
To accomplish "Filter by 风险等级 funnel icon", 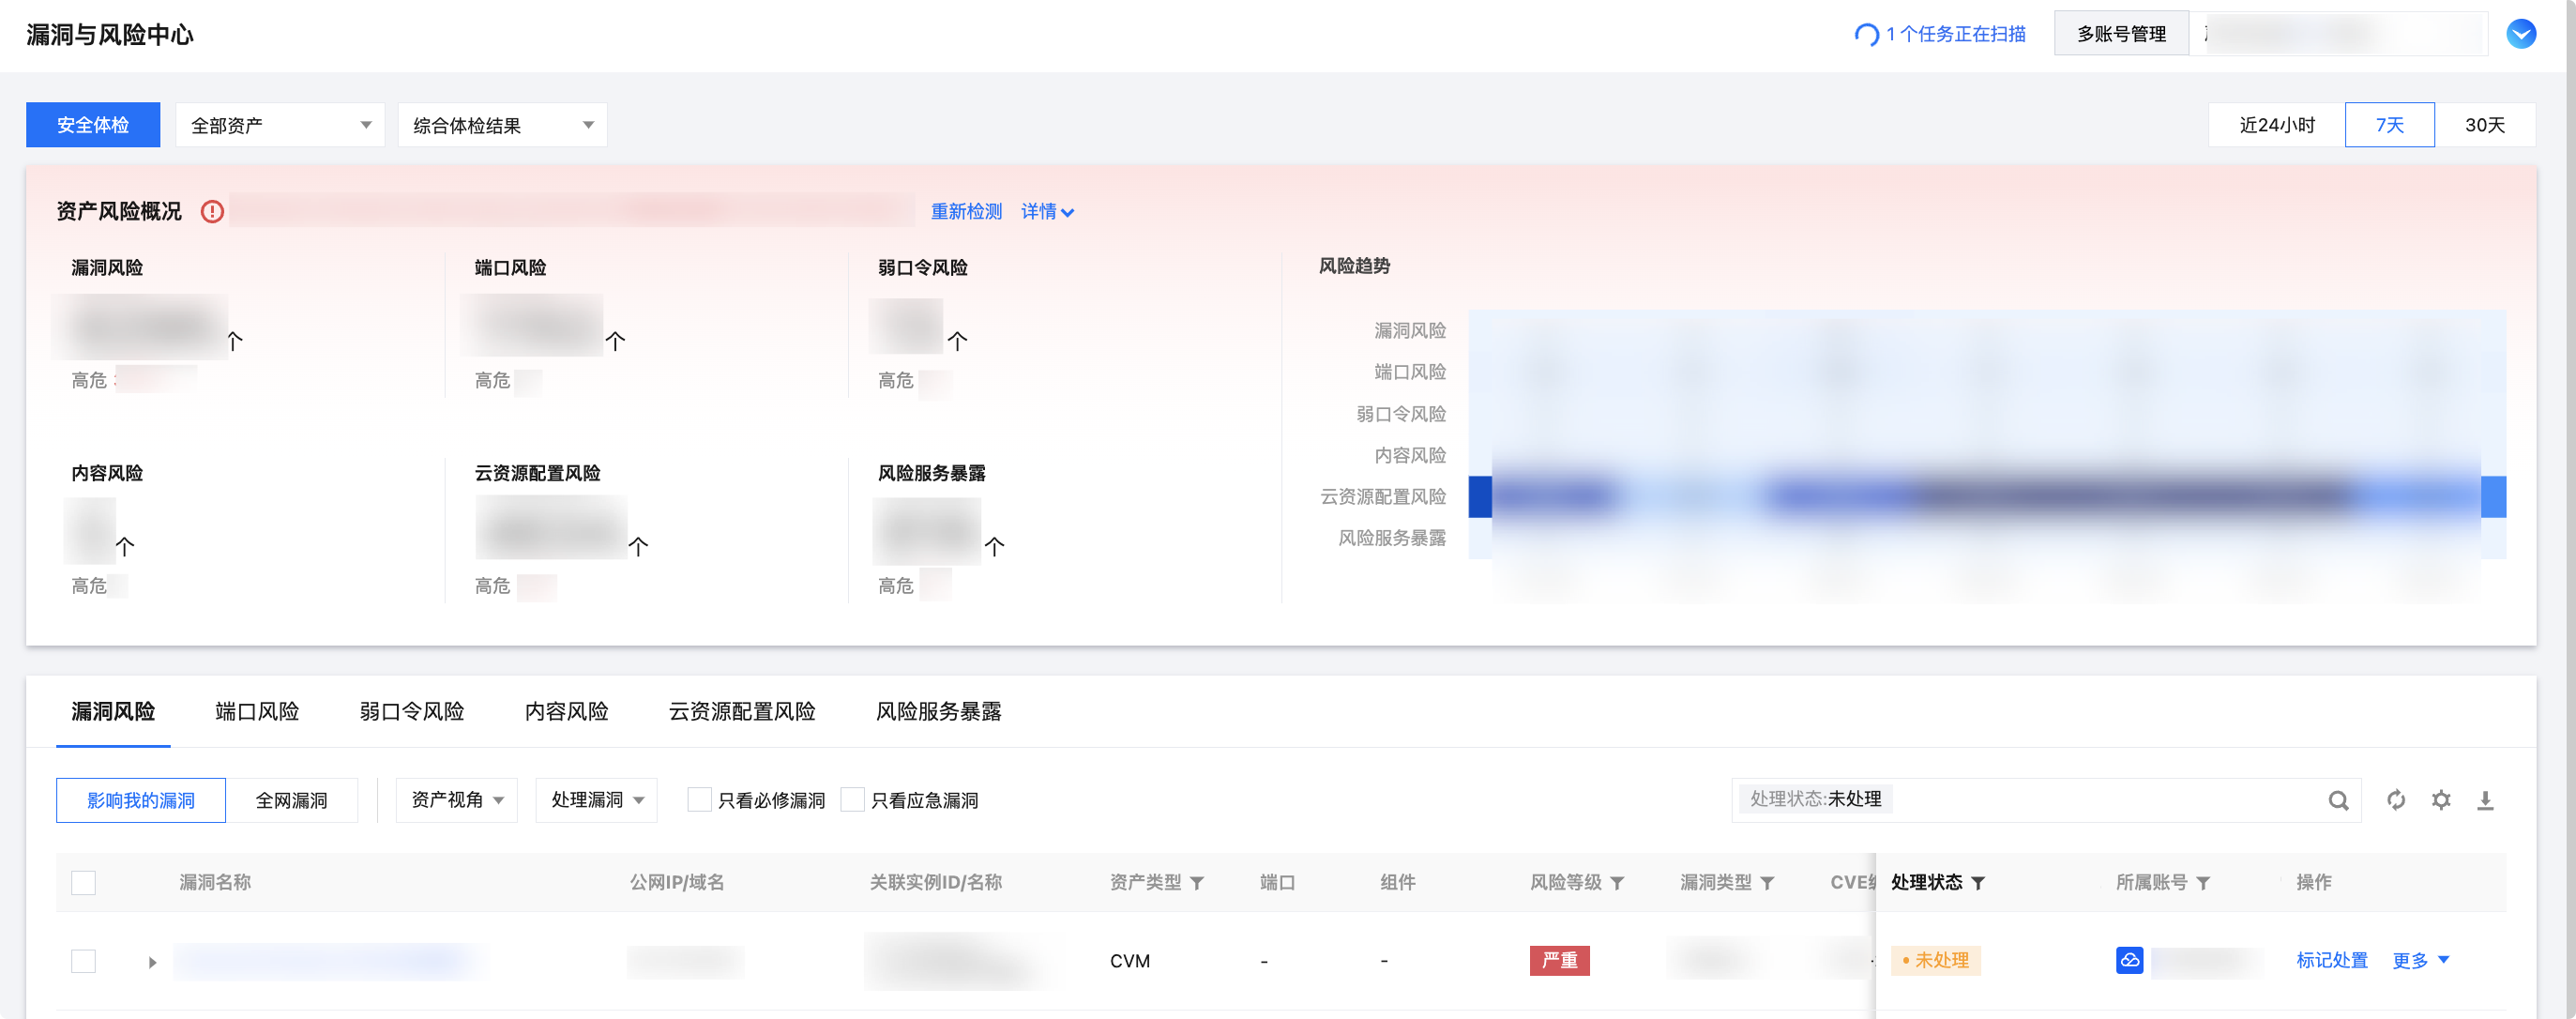I will (1617, 883).
